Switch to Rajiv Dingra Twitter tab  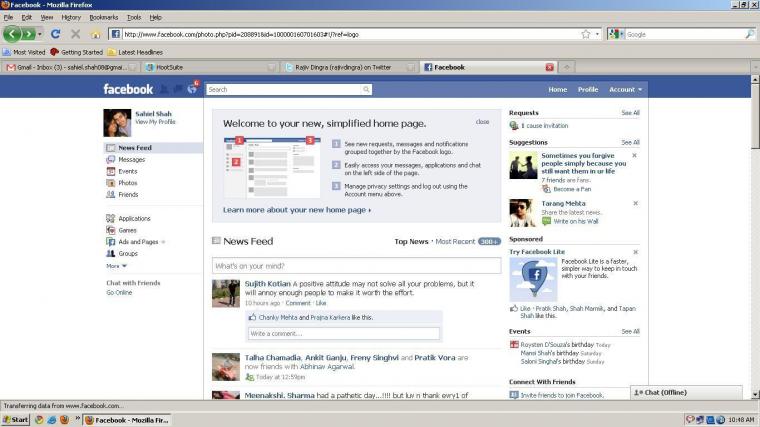349,67
